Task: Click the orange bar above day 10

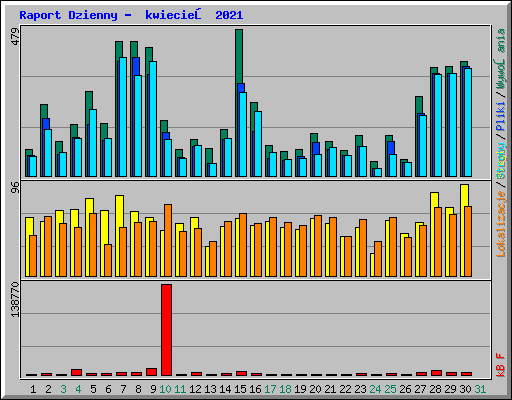Action: coord(168,240)
